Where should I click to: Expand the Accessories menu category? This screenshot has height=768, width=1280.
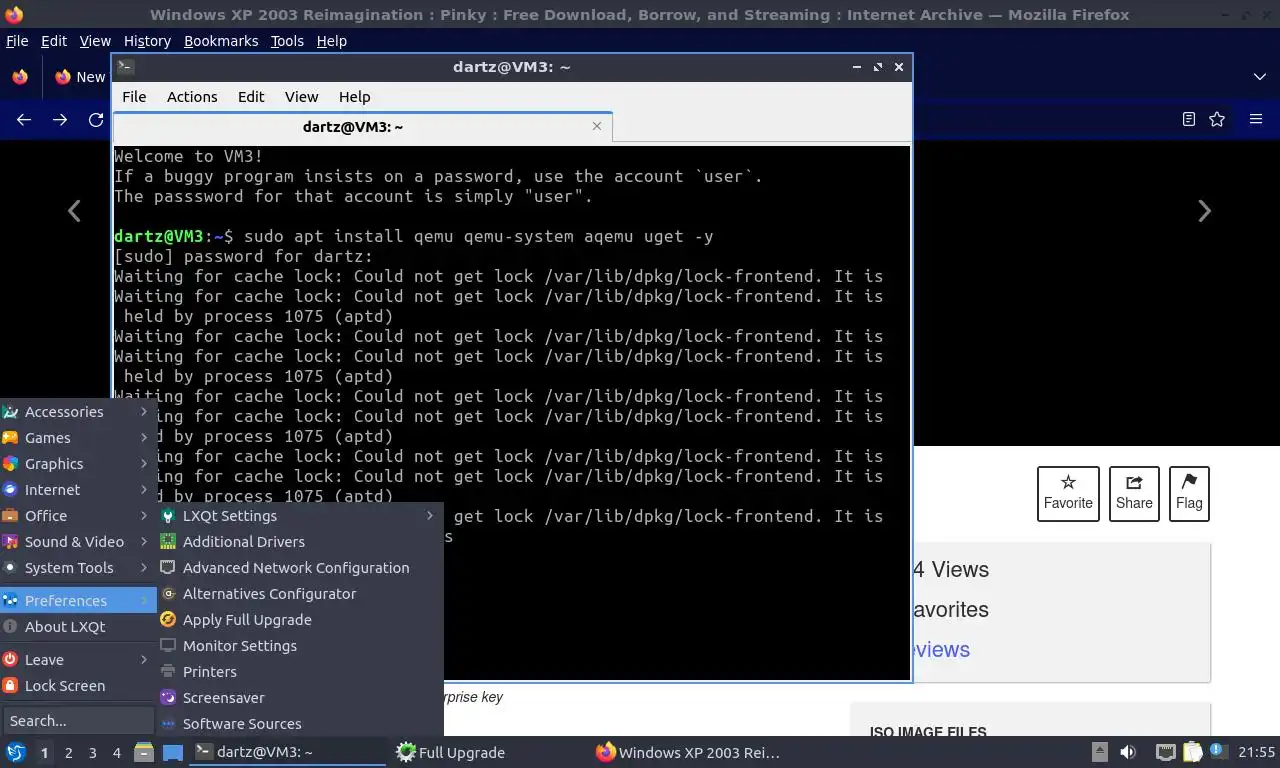(x=78, y=412)
